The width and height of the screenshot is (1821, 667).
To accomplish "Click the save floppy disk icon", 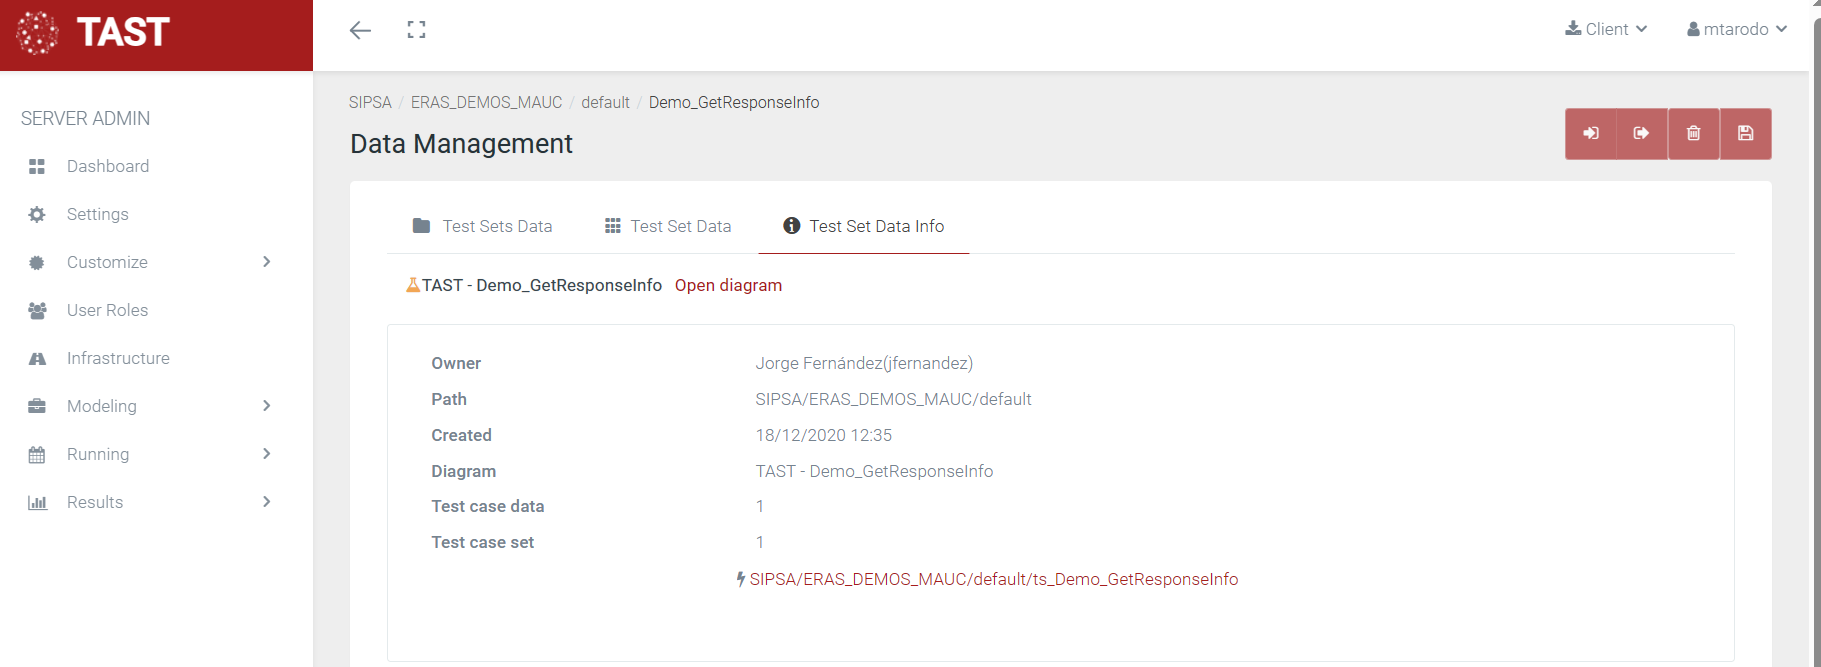I will coord(1745,134).
